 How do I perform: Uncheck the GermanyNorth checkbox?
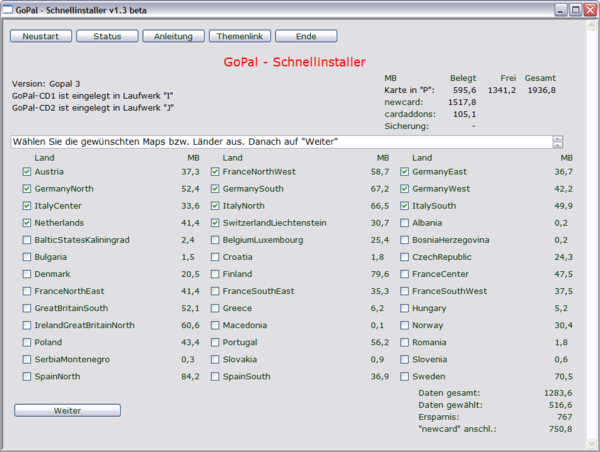click(x=26, y=189)
